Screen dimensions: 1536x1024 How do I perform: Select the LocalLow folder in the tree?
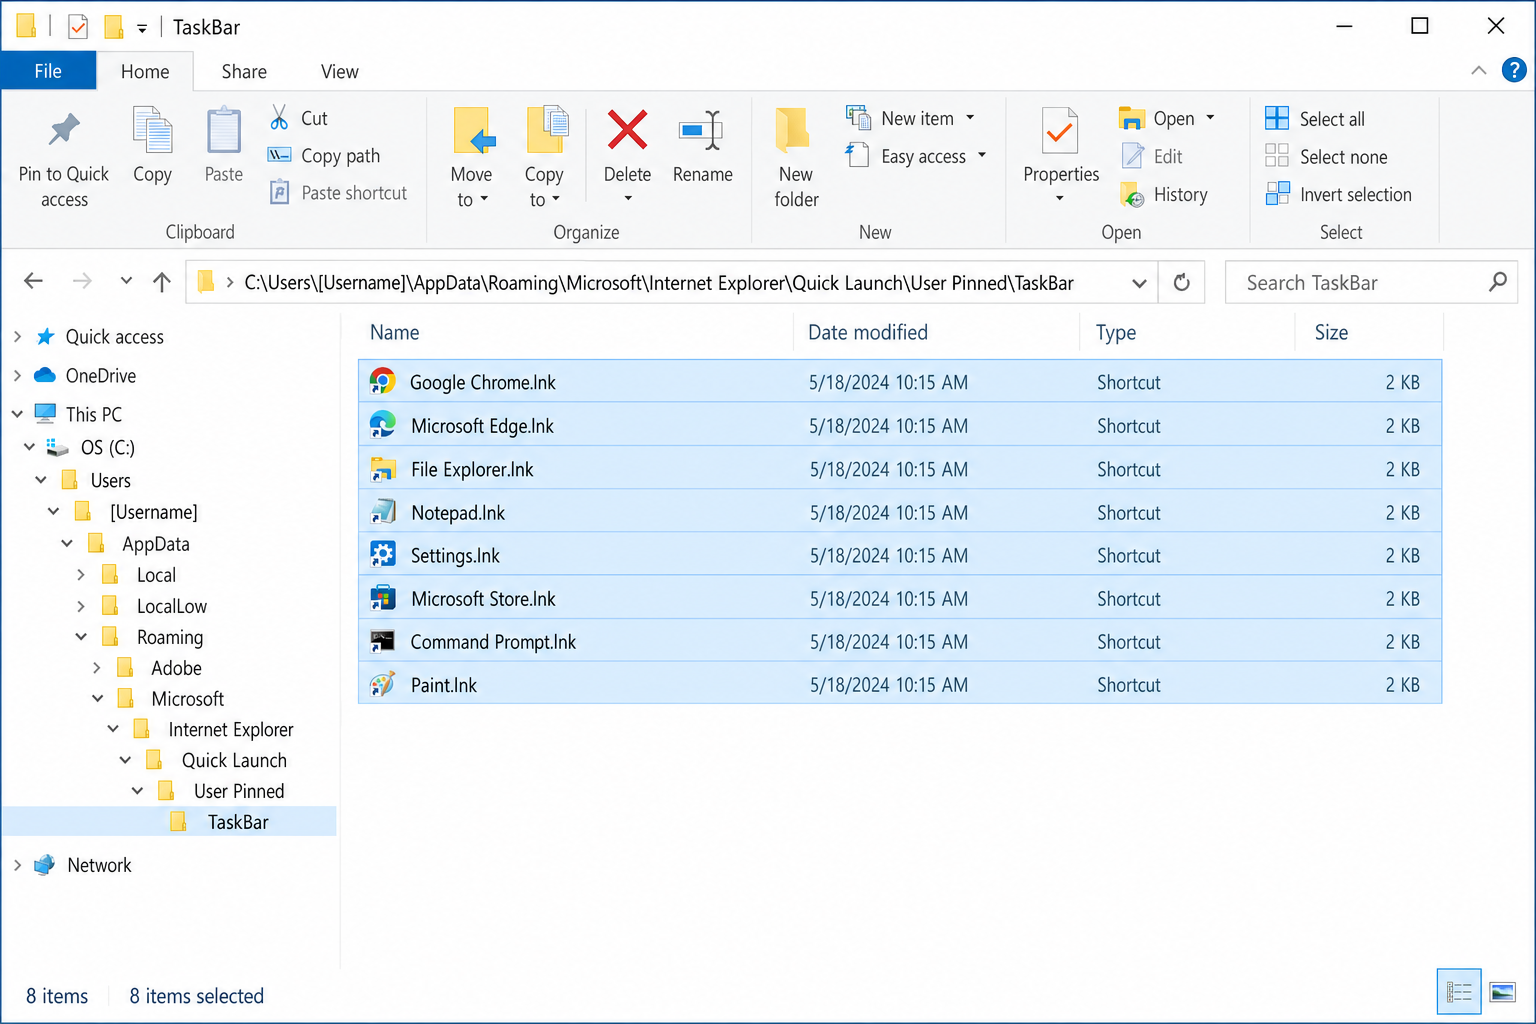click(x=172, y=606)
